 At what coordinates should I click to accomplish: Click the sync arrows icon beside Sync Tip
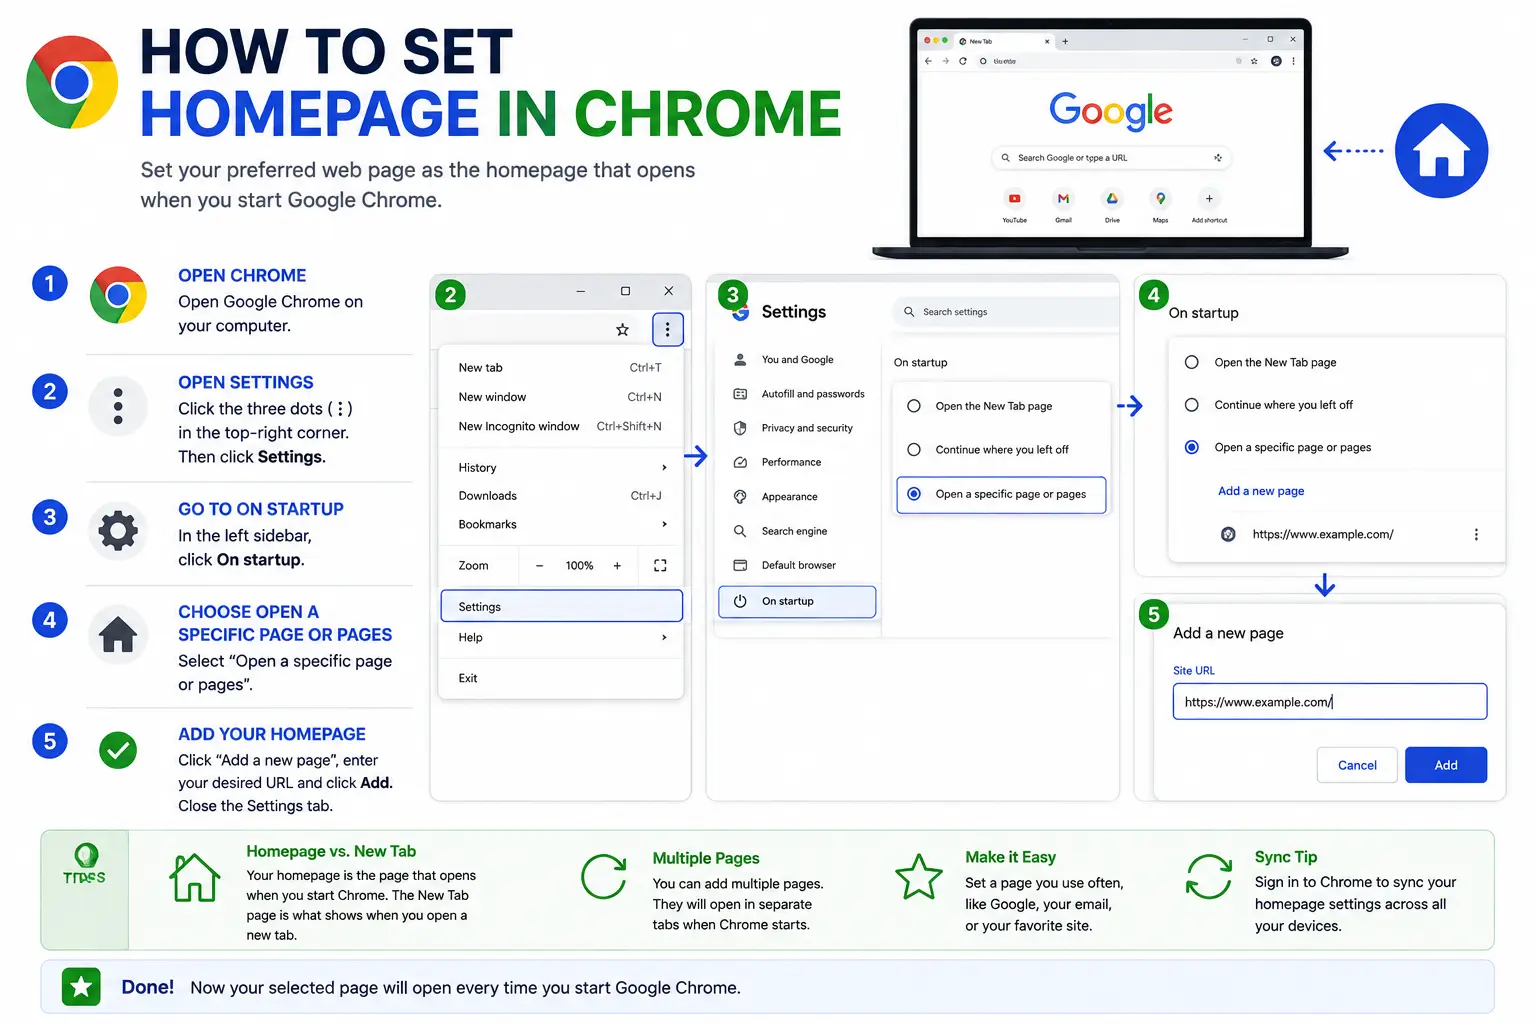(x=1209, y=877)
